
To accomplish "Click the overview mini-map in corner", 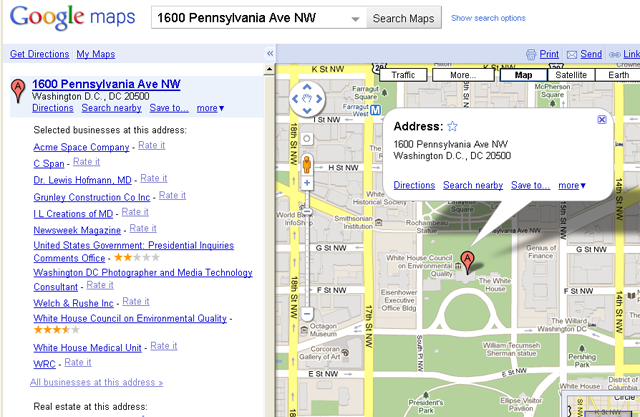I will (600, 404).
